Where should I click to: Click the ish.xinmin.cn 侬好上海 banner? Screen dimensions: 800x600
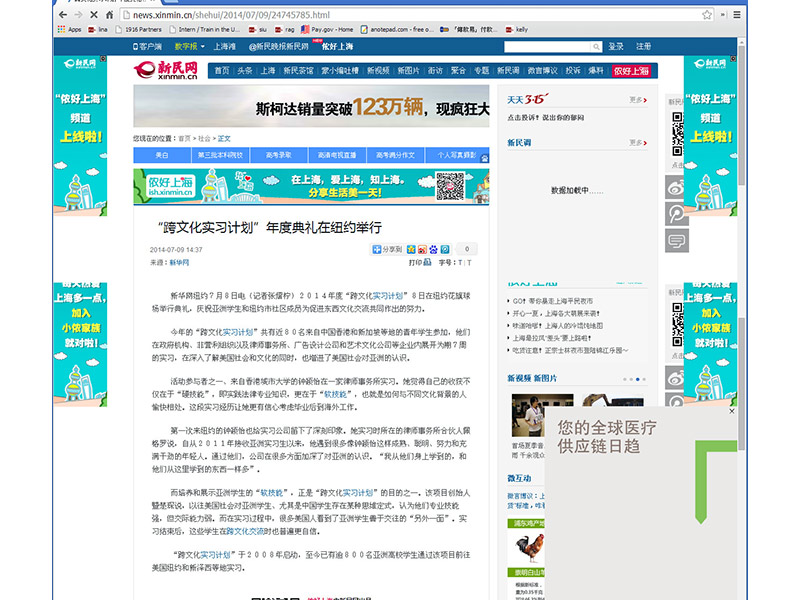click(x=311, y=187)
